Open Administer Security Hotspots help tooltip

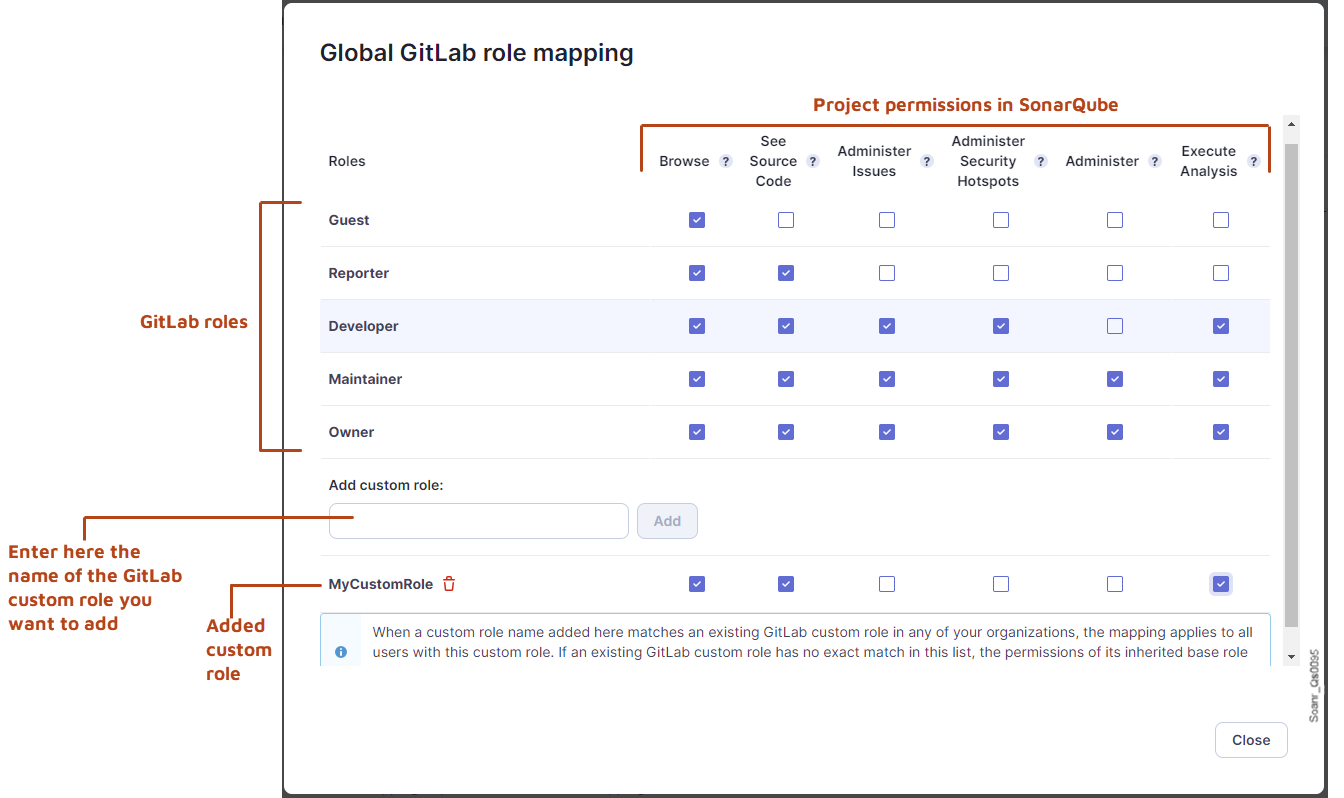(1040, 160)
